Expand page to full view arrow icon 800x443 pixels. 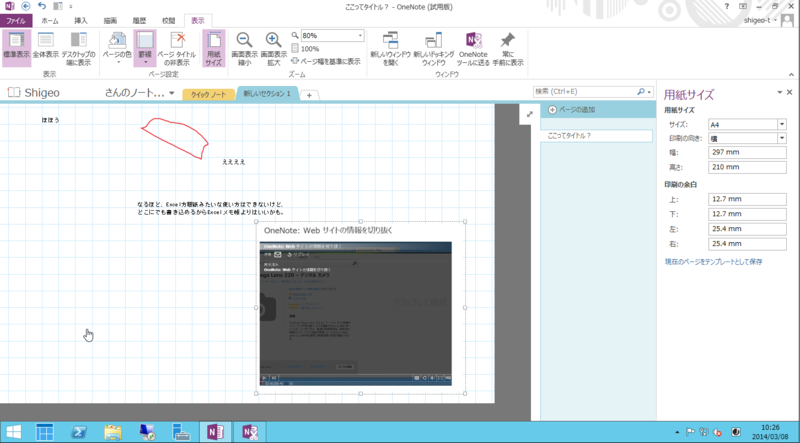tap(530, 114)
